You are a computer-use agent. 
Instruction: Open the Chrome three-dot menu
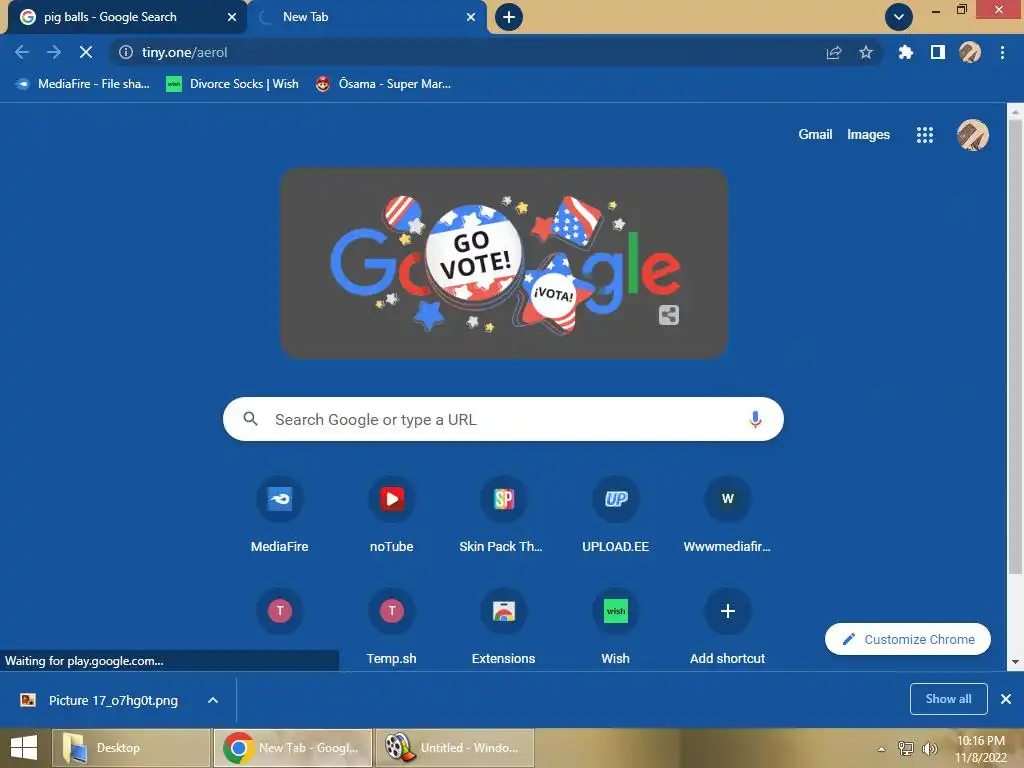1002,52
